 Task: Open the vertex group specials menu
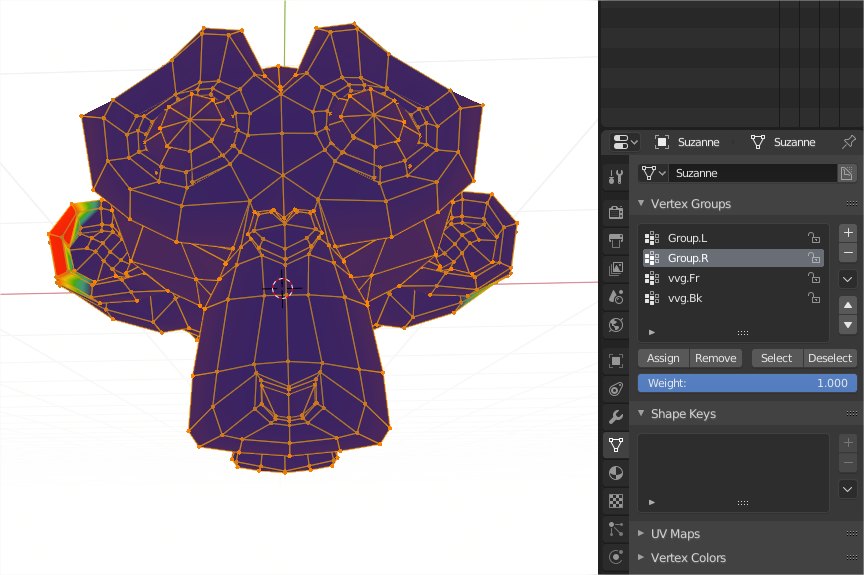click(848, 279)
